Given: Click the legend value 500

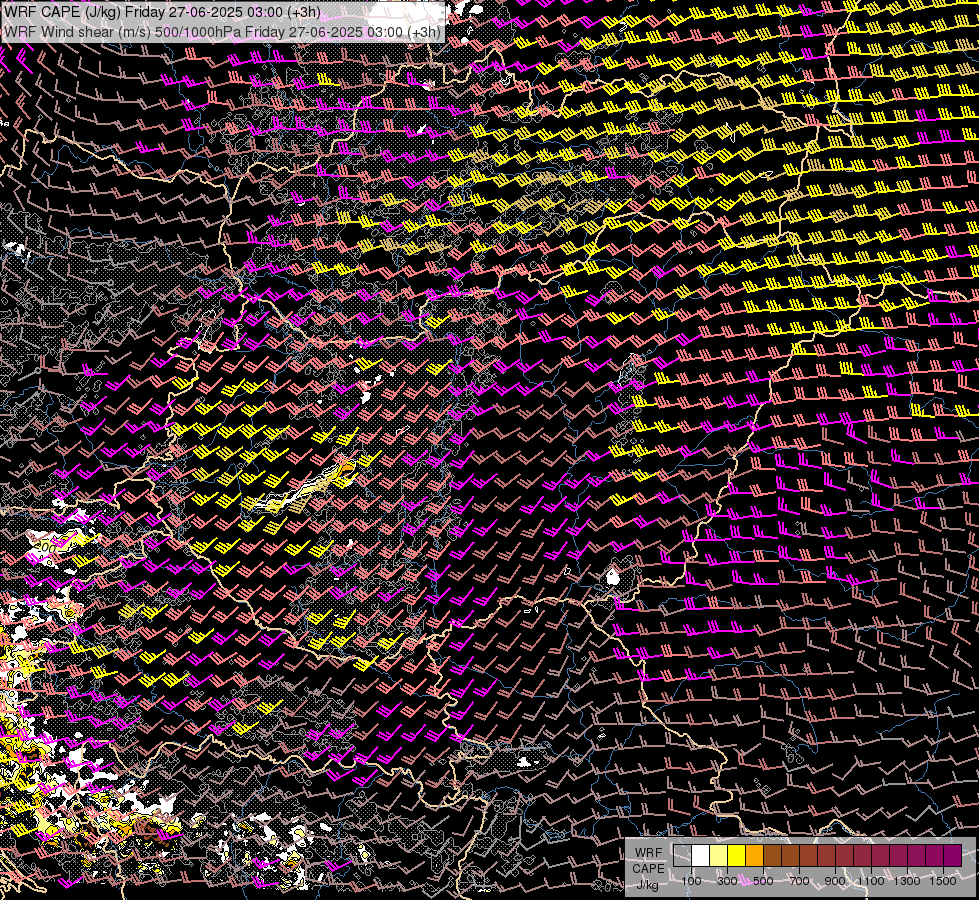Looking at the screenshot, I should pyautogui.click(x=763, y=881).
